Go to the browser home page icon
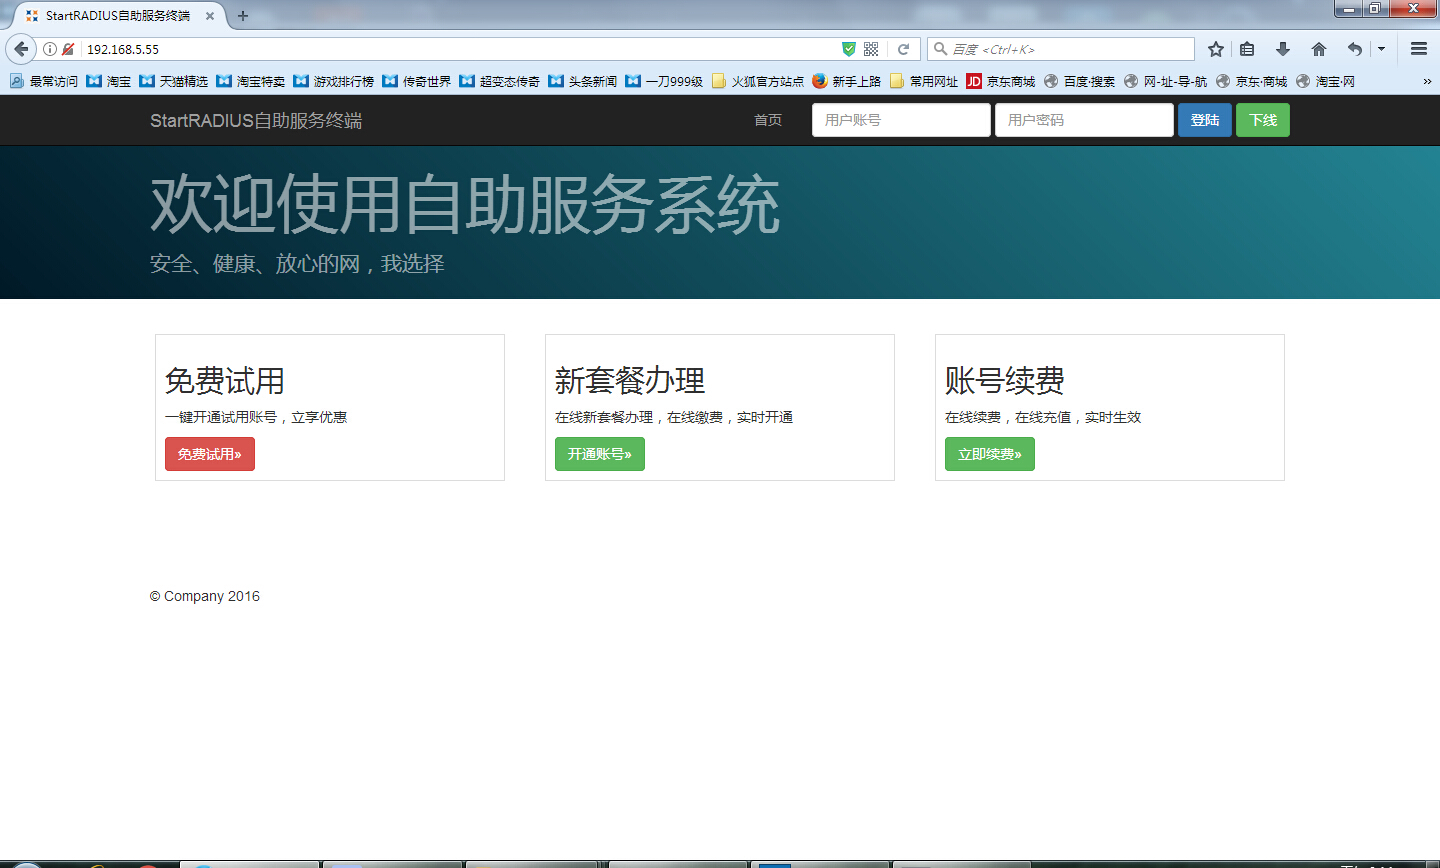1440x868 pixels. (1319, 49)
